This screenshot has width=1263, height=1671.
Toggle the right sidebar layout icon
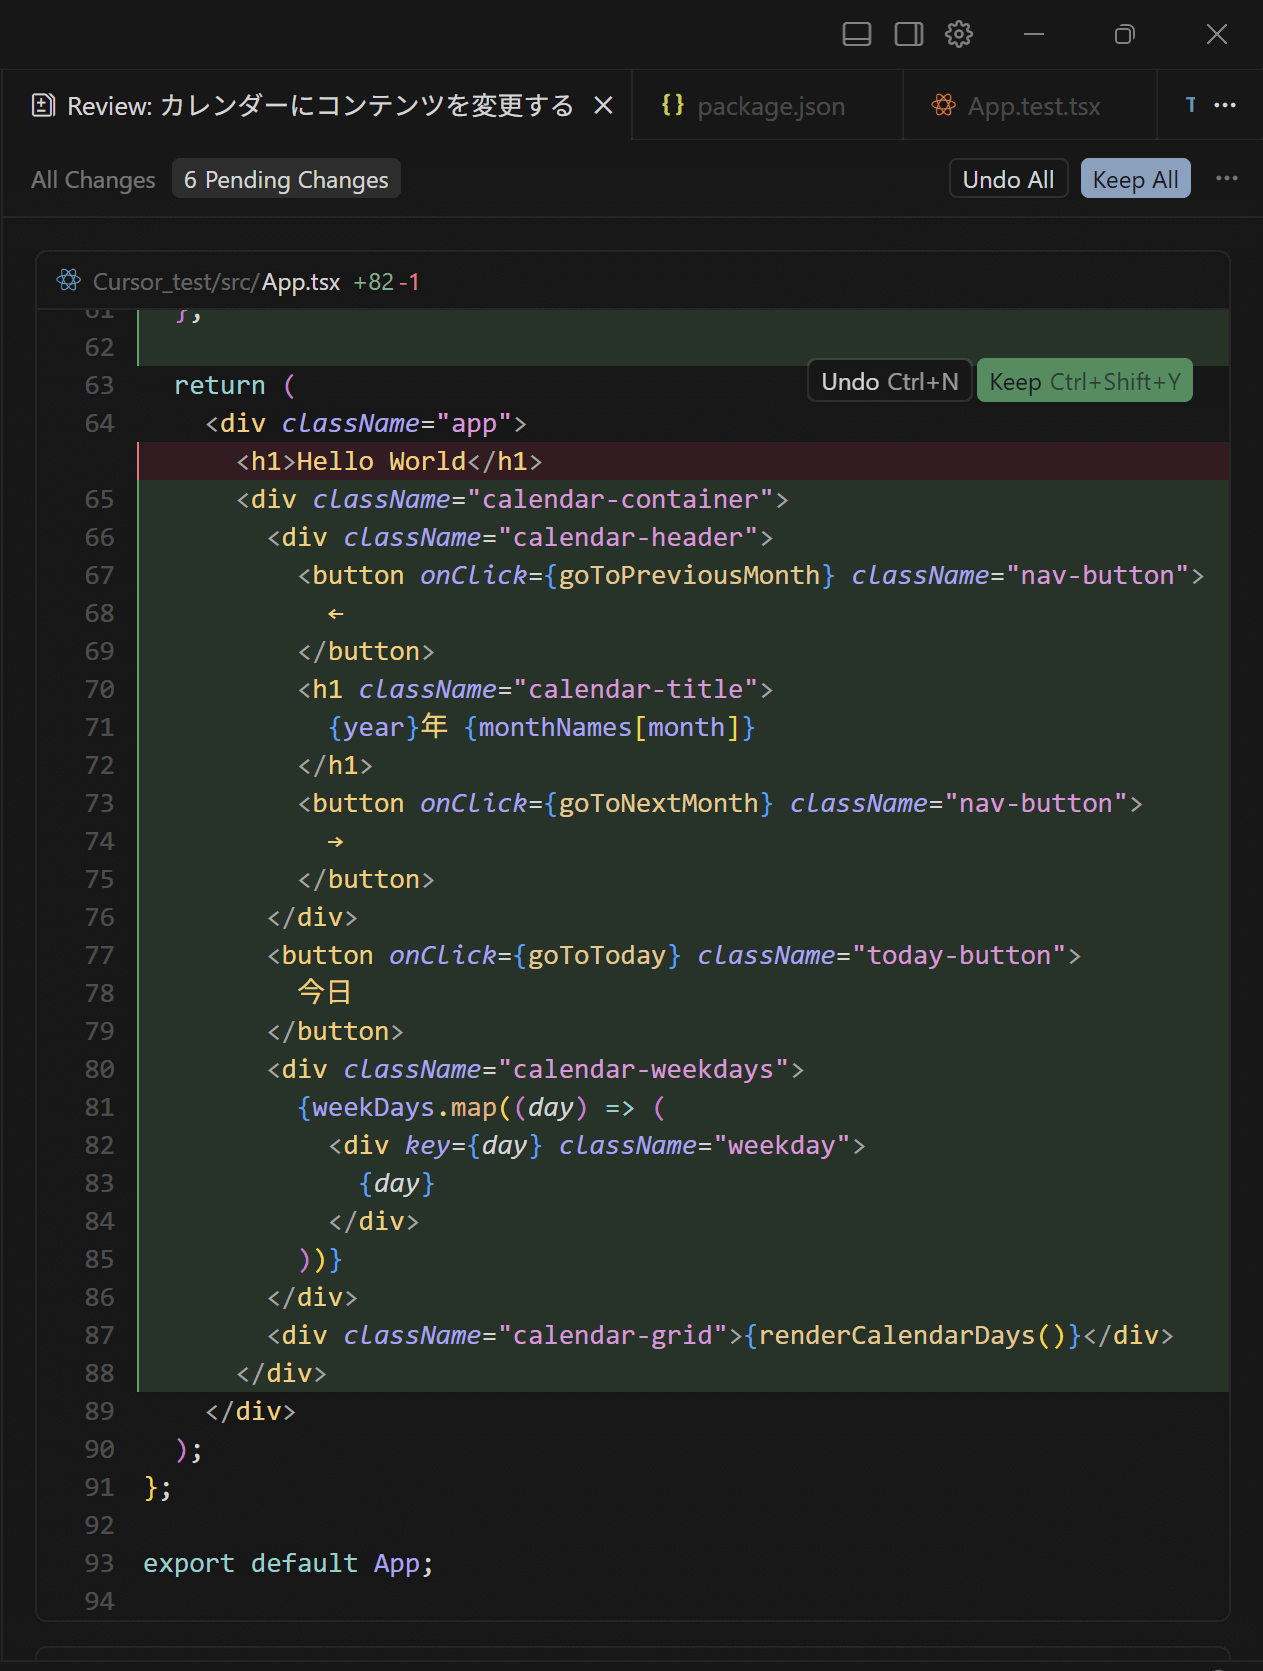click(908, 34)
